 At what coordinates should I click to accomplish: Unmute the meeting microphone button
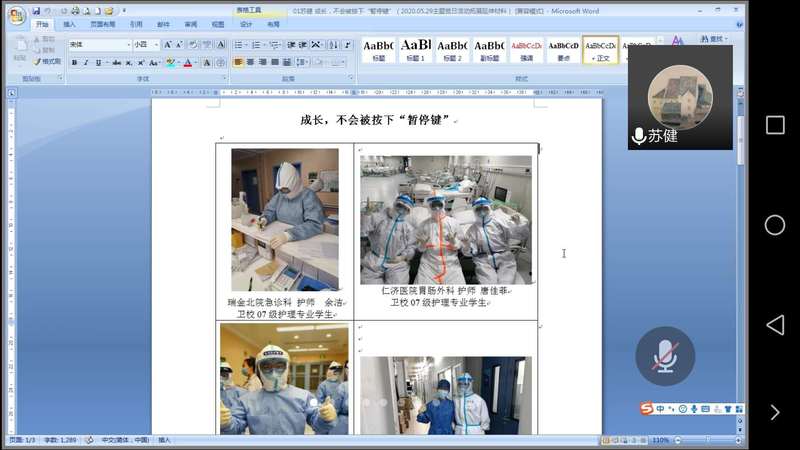coord(665,356)
